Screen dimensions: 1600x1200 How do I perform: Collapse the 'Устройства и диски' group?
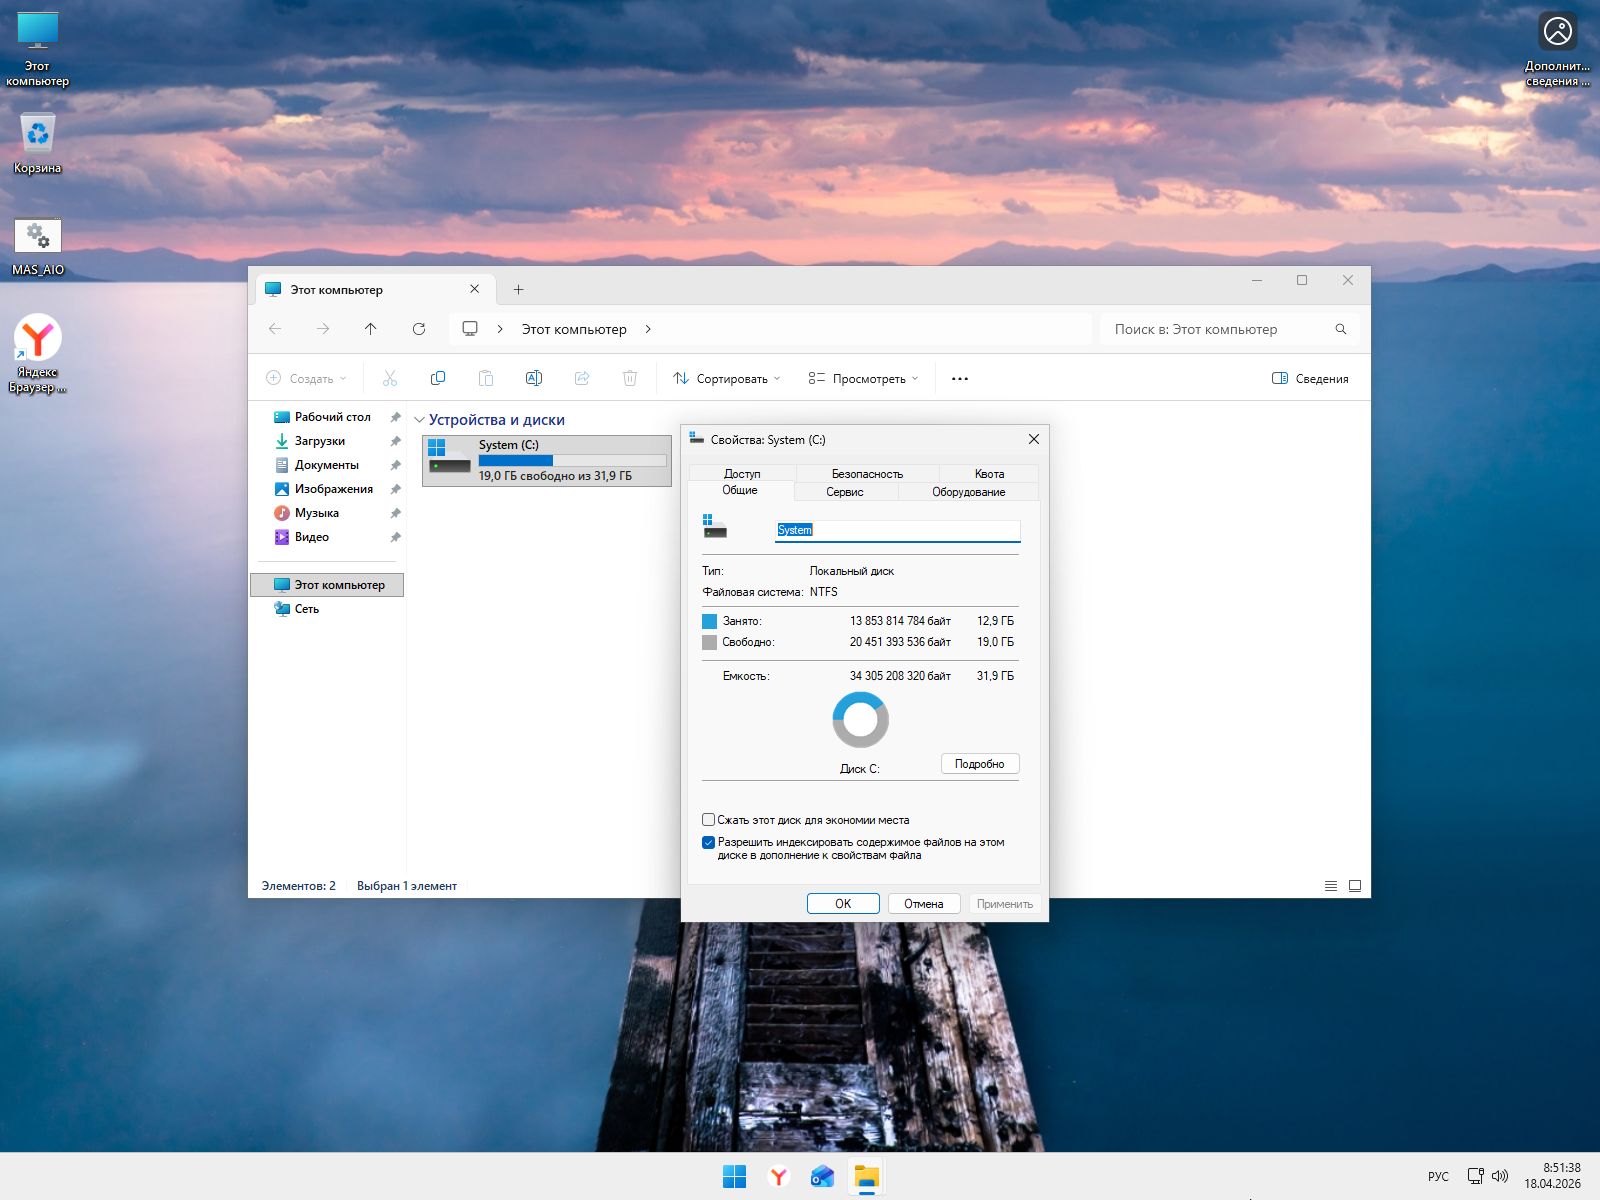coord(420,420)
